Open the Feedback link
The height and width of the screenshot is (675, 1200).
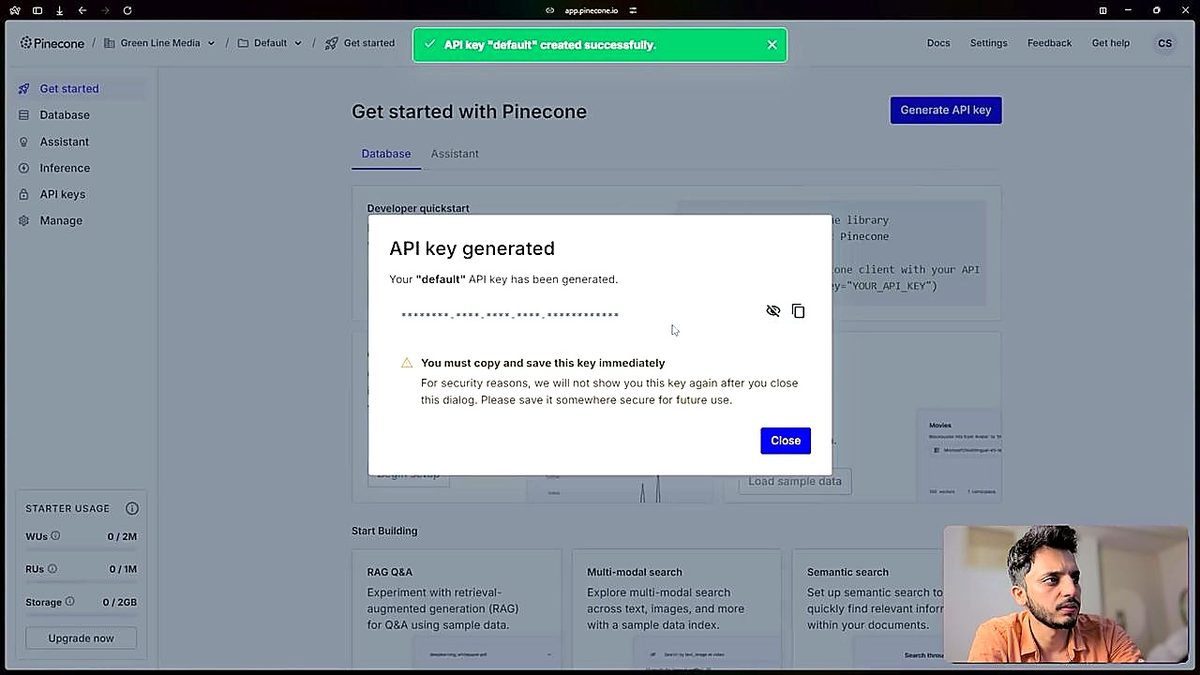click(1049, 43)
